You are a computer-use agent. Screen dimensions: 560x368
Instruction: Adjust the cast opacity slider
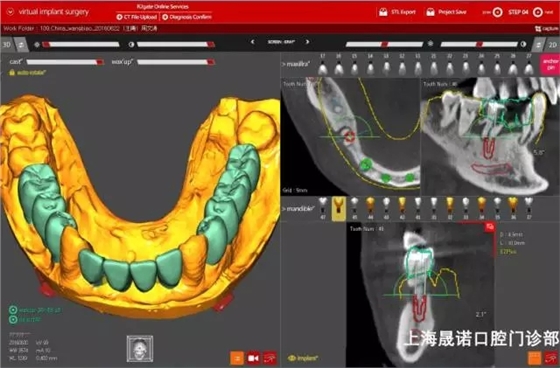point(65,62)
